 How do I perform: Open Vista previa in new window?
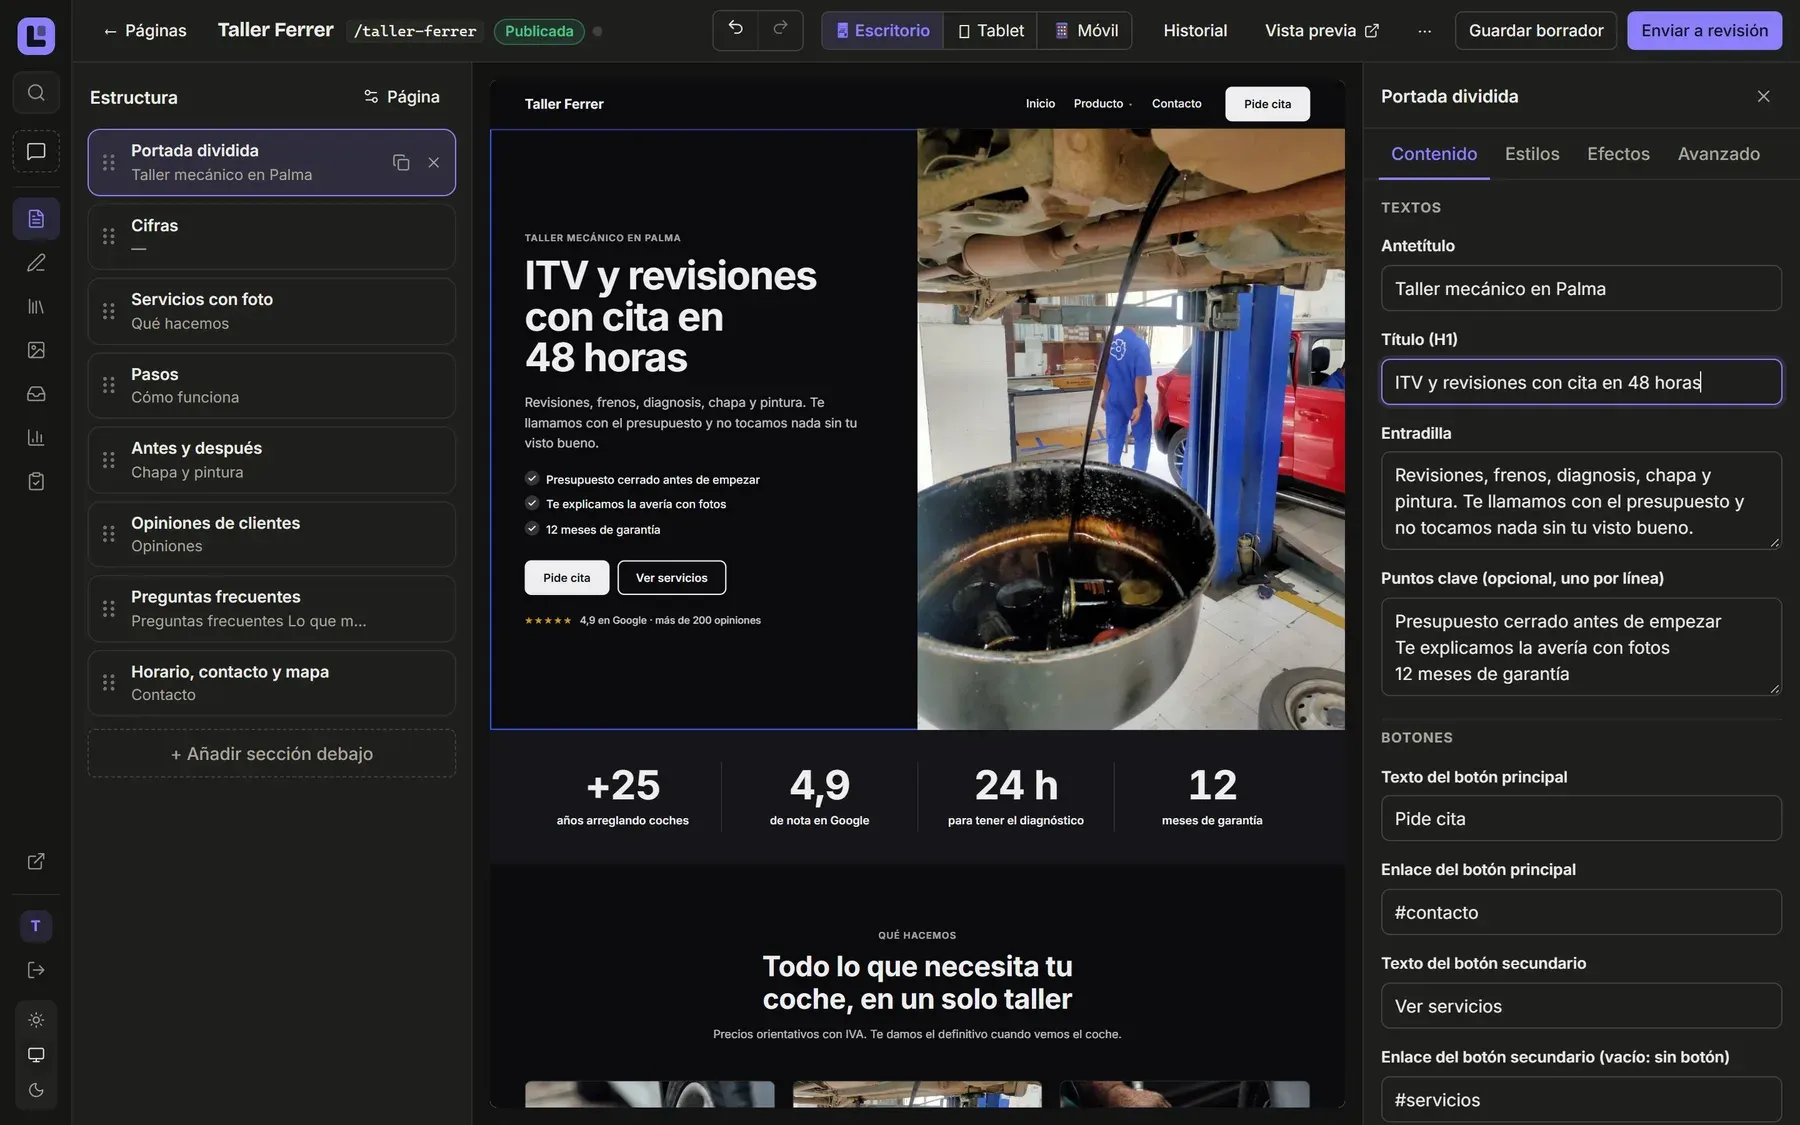(x=1322, y=31)
